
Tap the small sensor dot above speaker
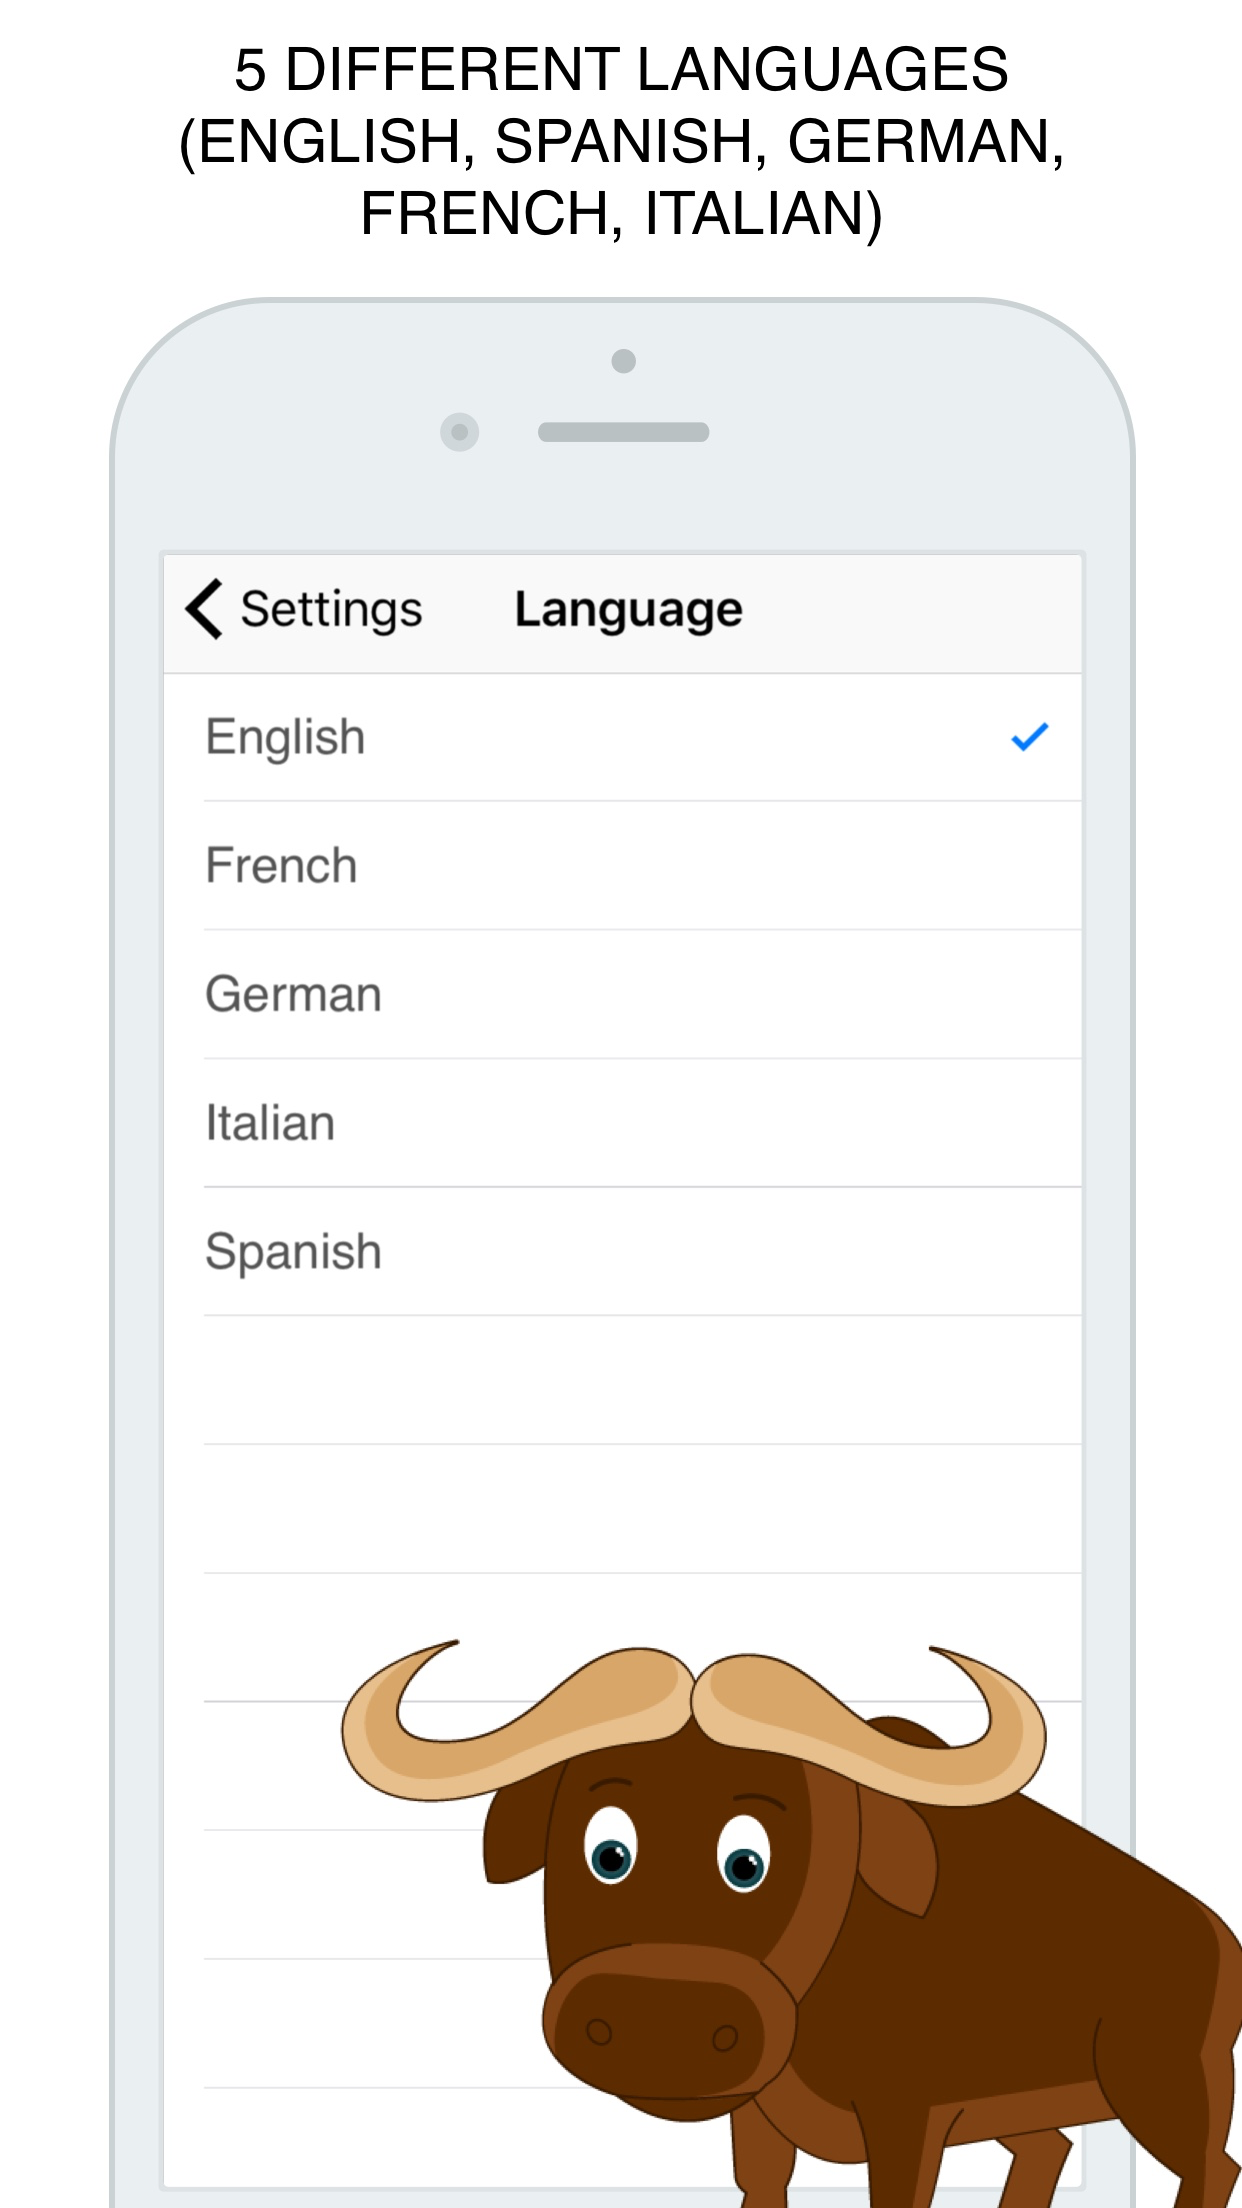[x=624, y=361]
